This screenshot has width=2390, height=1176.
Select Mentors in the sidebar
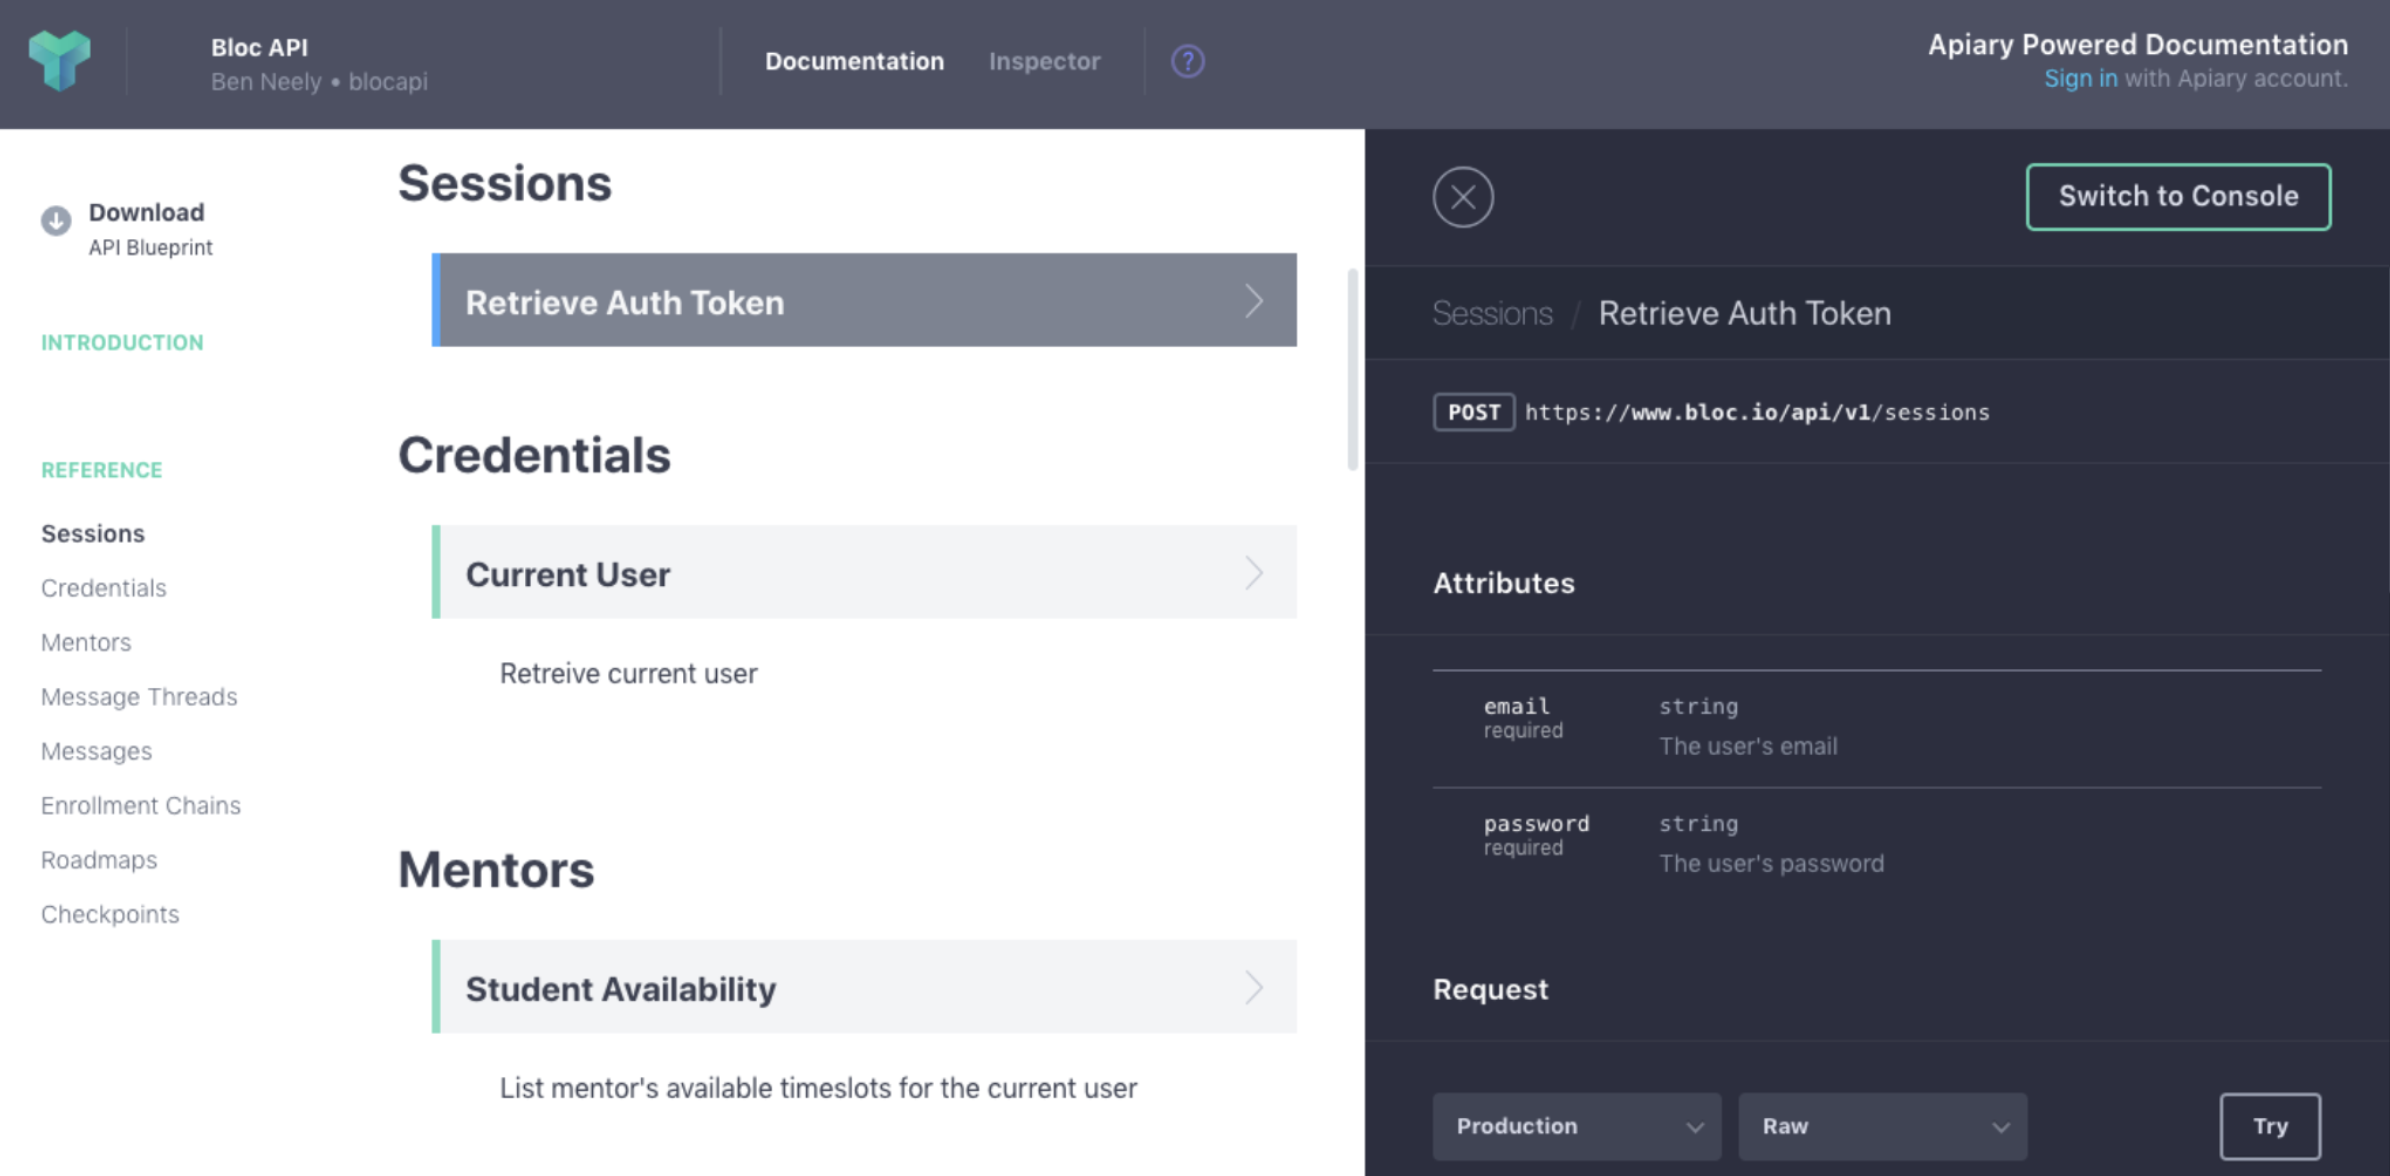pyautogui.click(x=86, y=643)
